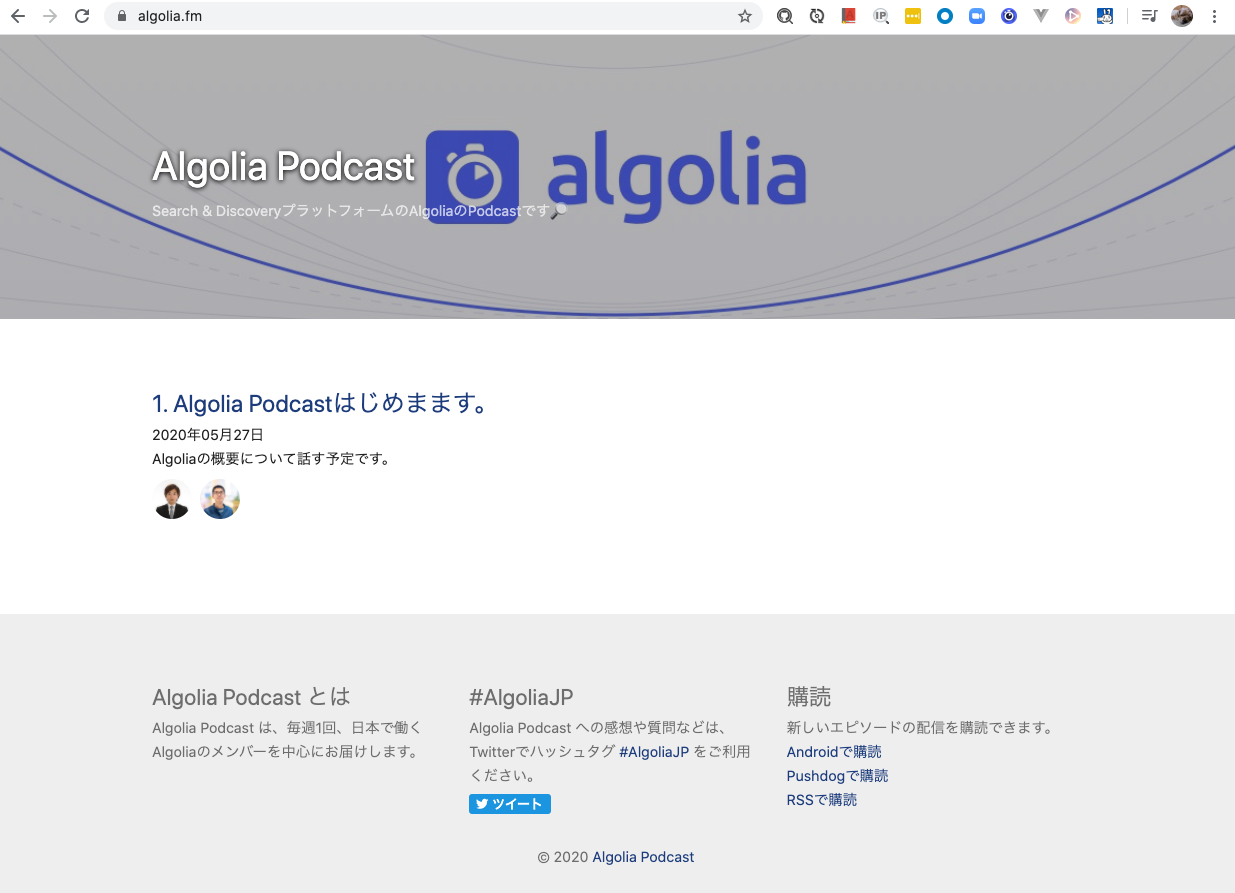
Task: Open episode 1 "Algolia Podcastはじめます。"
Action: click(x=320, y=404)
